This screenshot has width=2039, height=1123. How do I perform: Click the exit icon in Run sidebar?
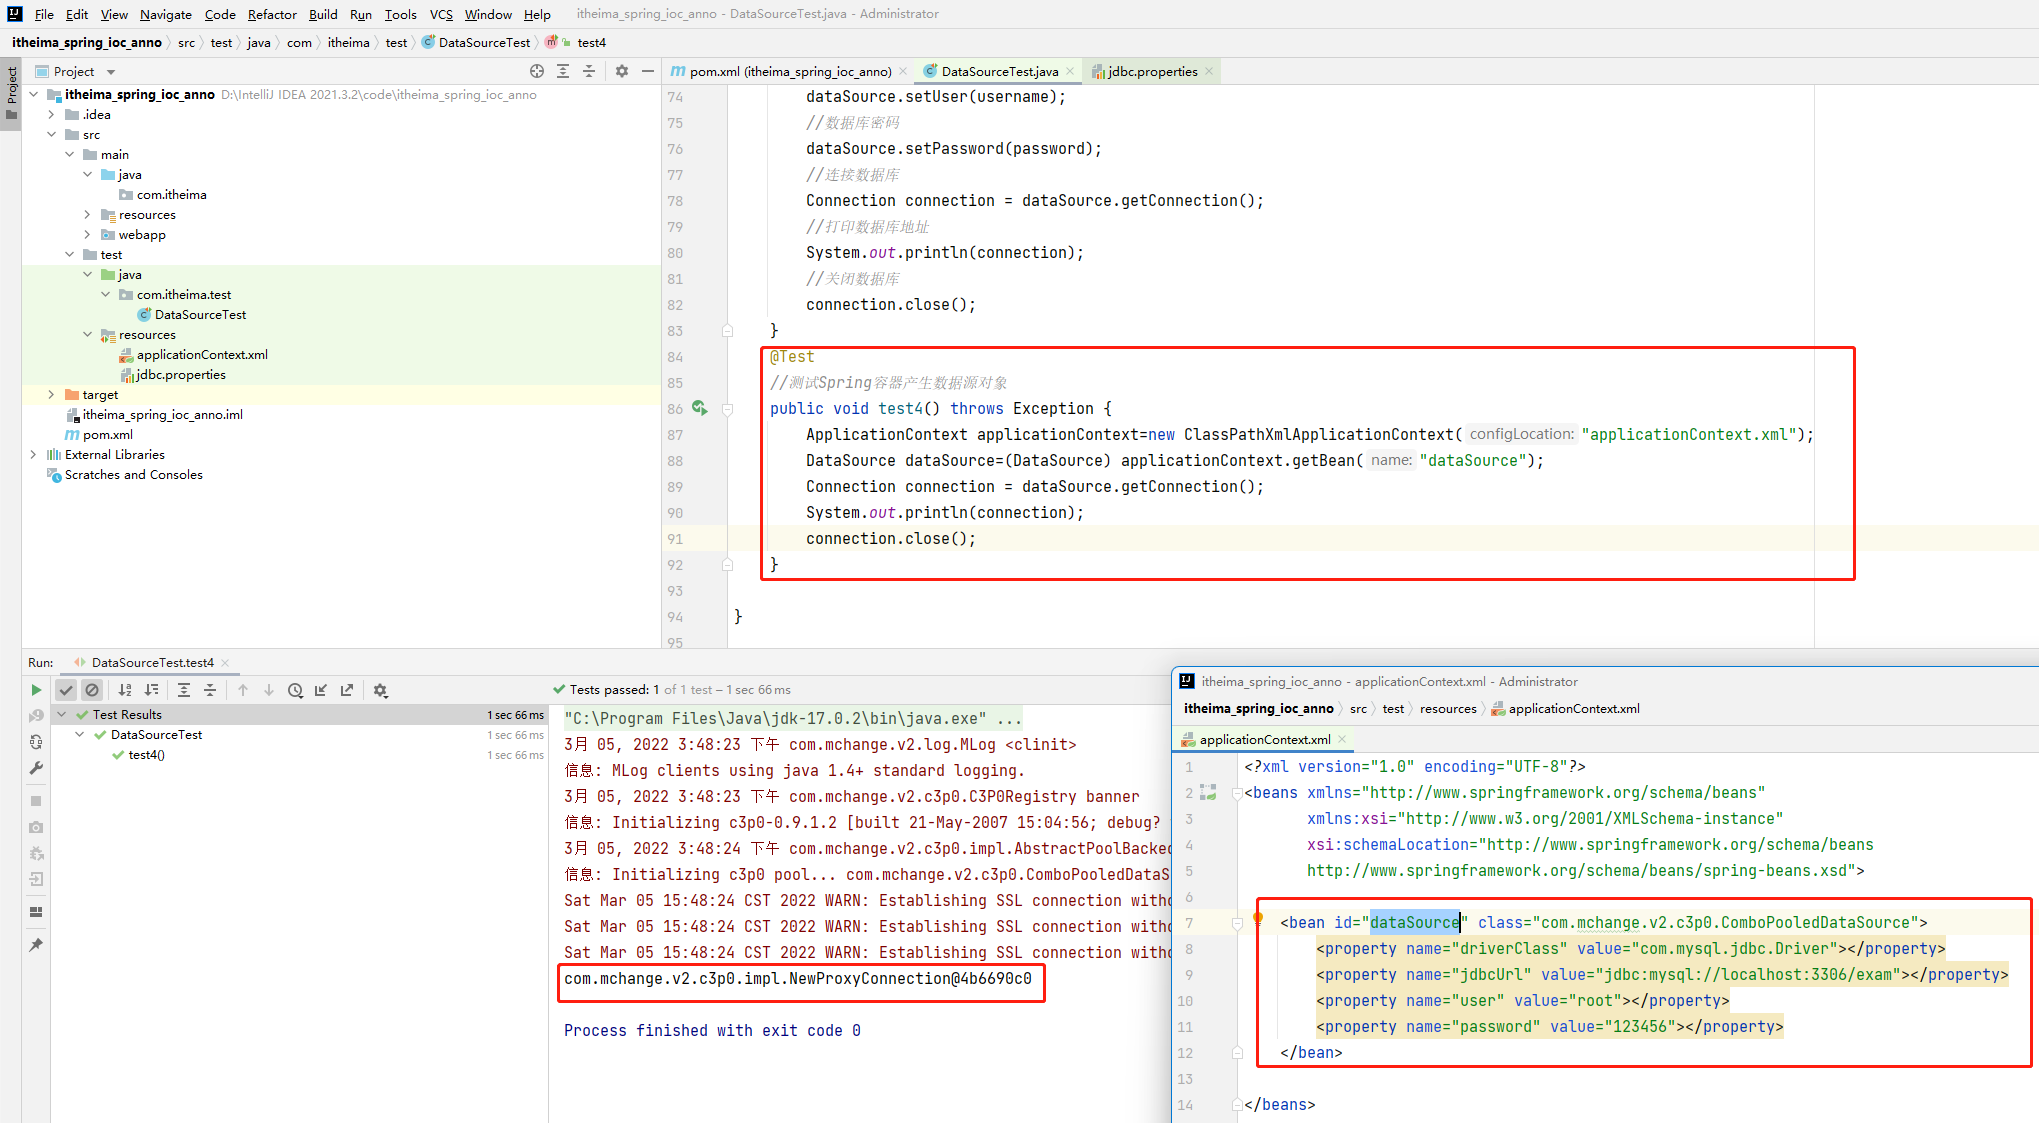point(36,879)
